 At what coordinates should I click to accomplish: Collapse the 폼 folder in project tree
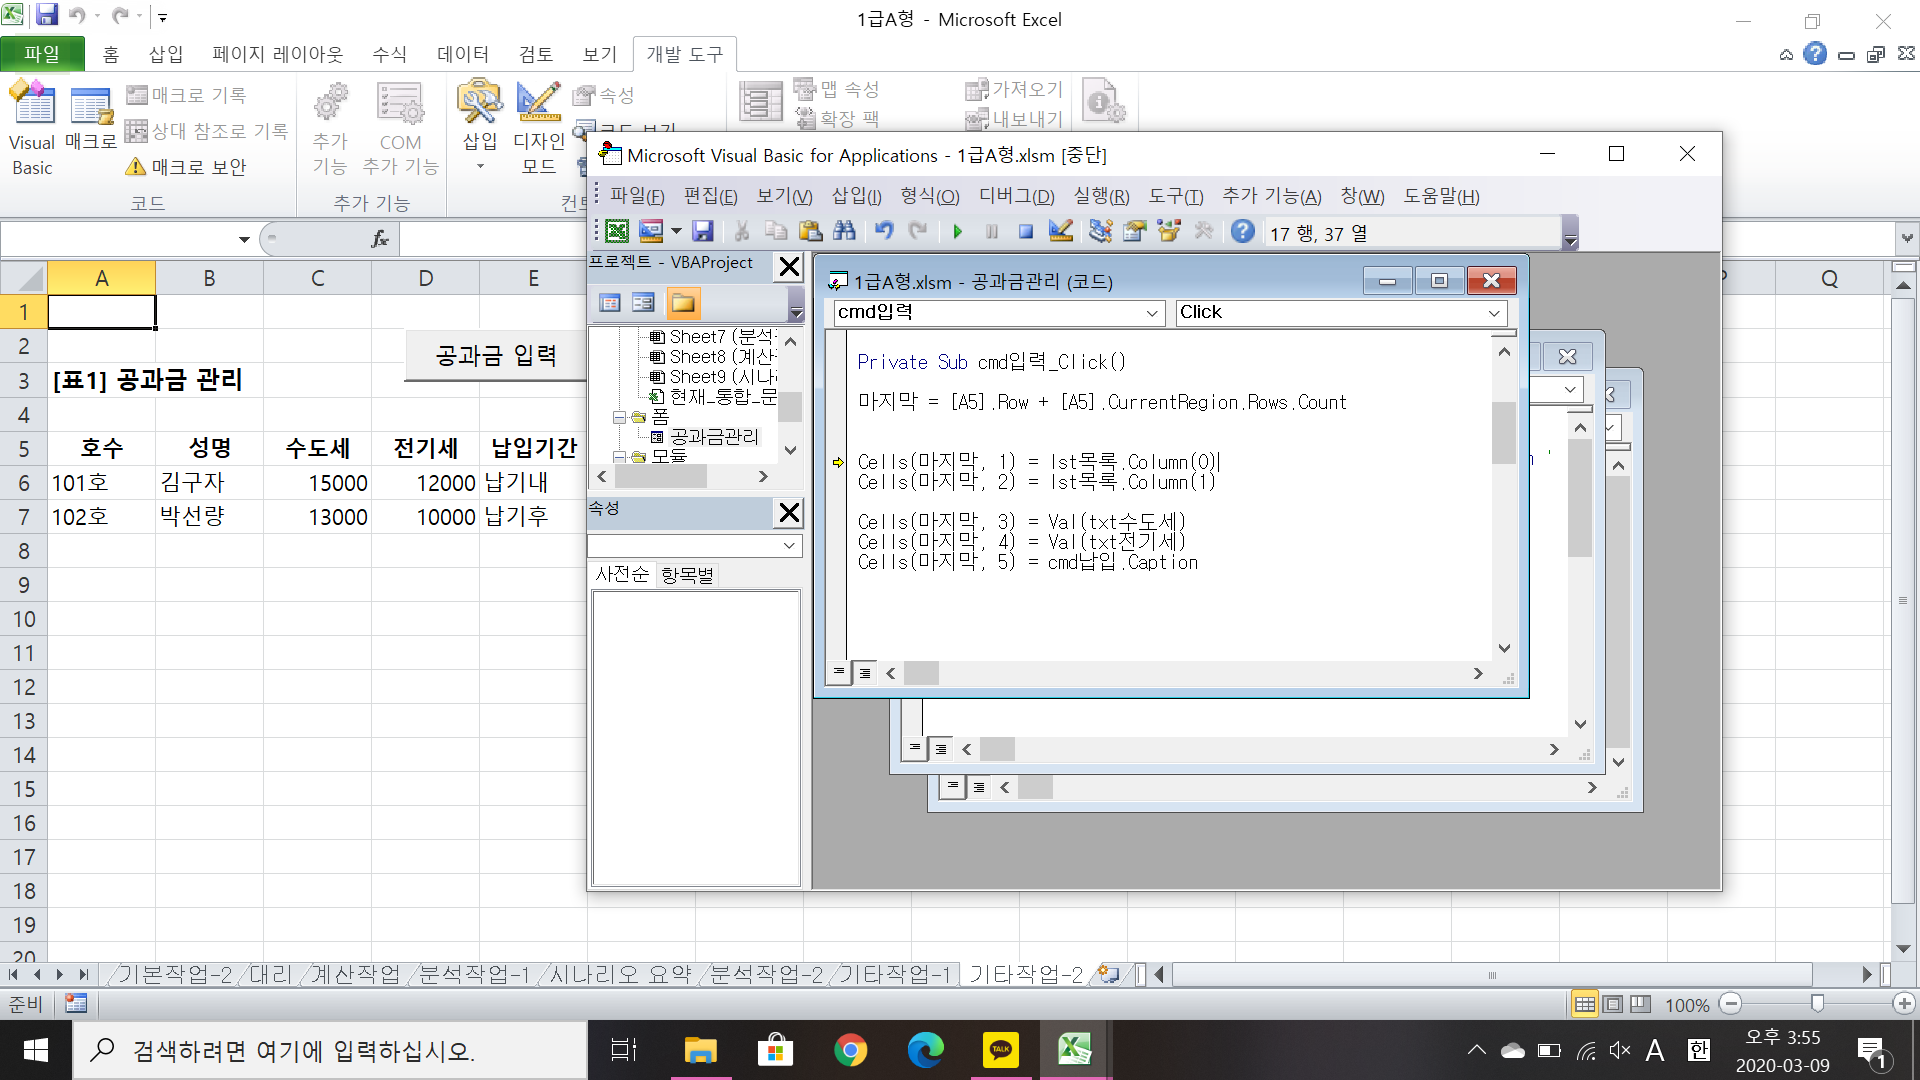[x=619, y=417]
